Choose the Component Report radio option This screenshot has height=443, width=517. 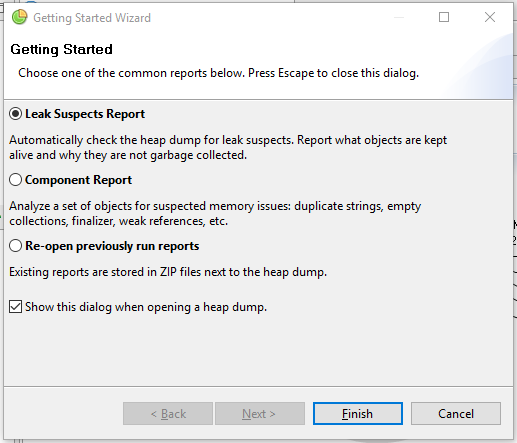click(x=16, y=180)
